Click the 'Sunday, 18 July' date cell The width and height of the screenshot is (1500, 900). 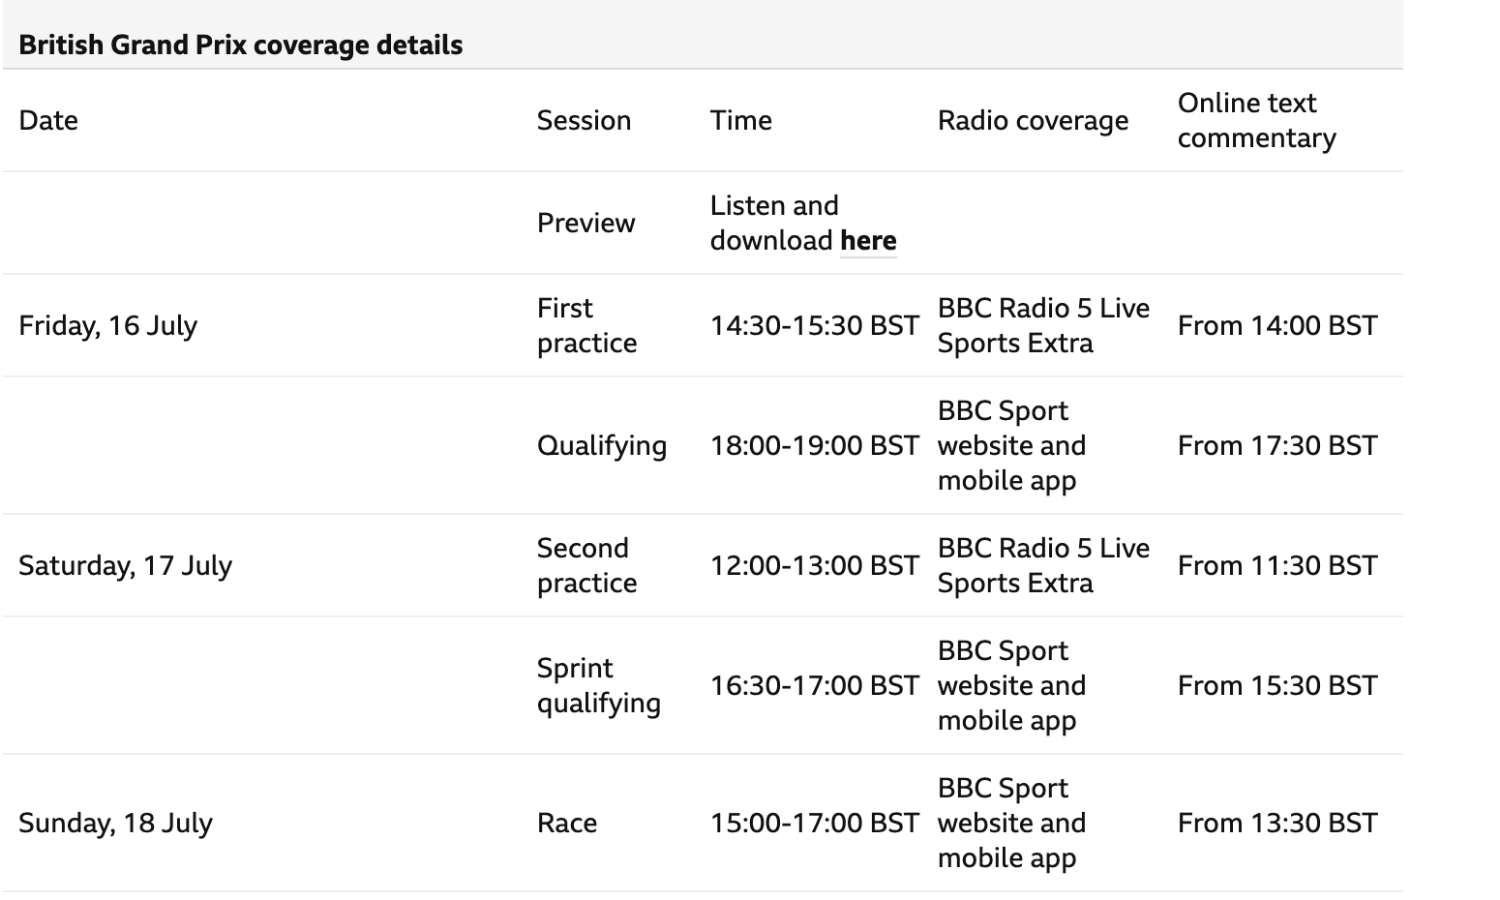pos(116,823)
